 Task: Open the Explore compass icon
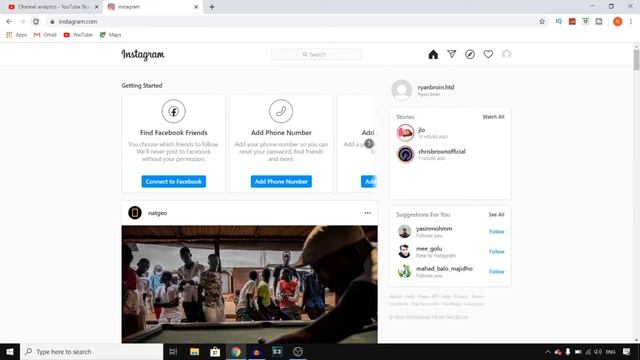coord(470,54)
